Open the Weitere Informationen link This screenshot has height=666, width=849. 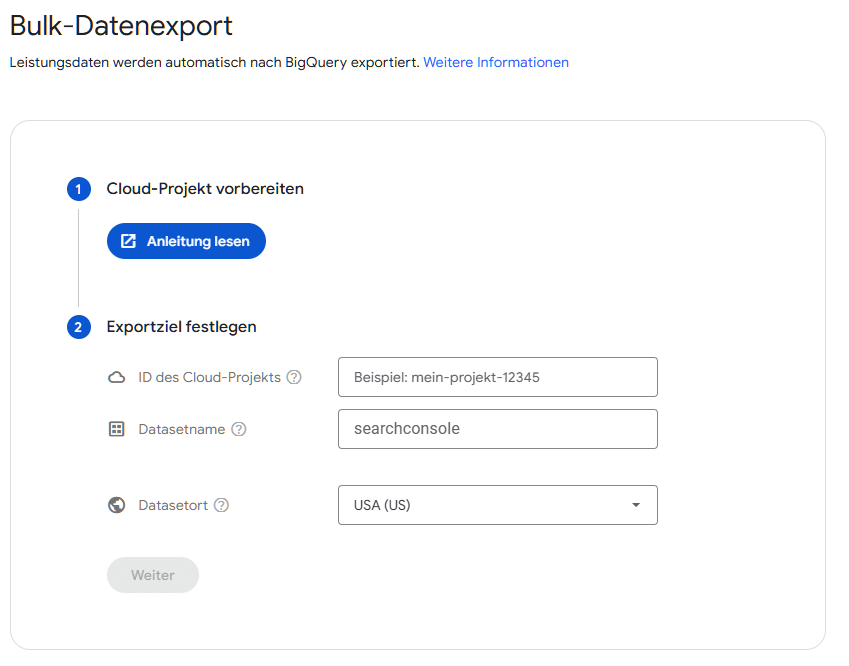[496, 62]
